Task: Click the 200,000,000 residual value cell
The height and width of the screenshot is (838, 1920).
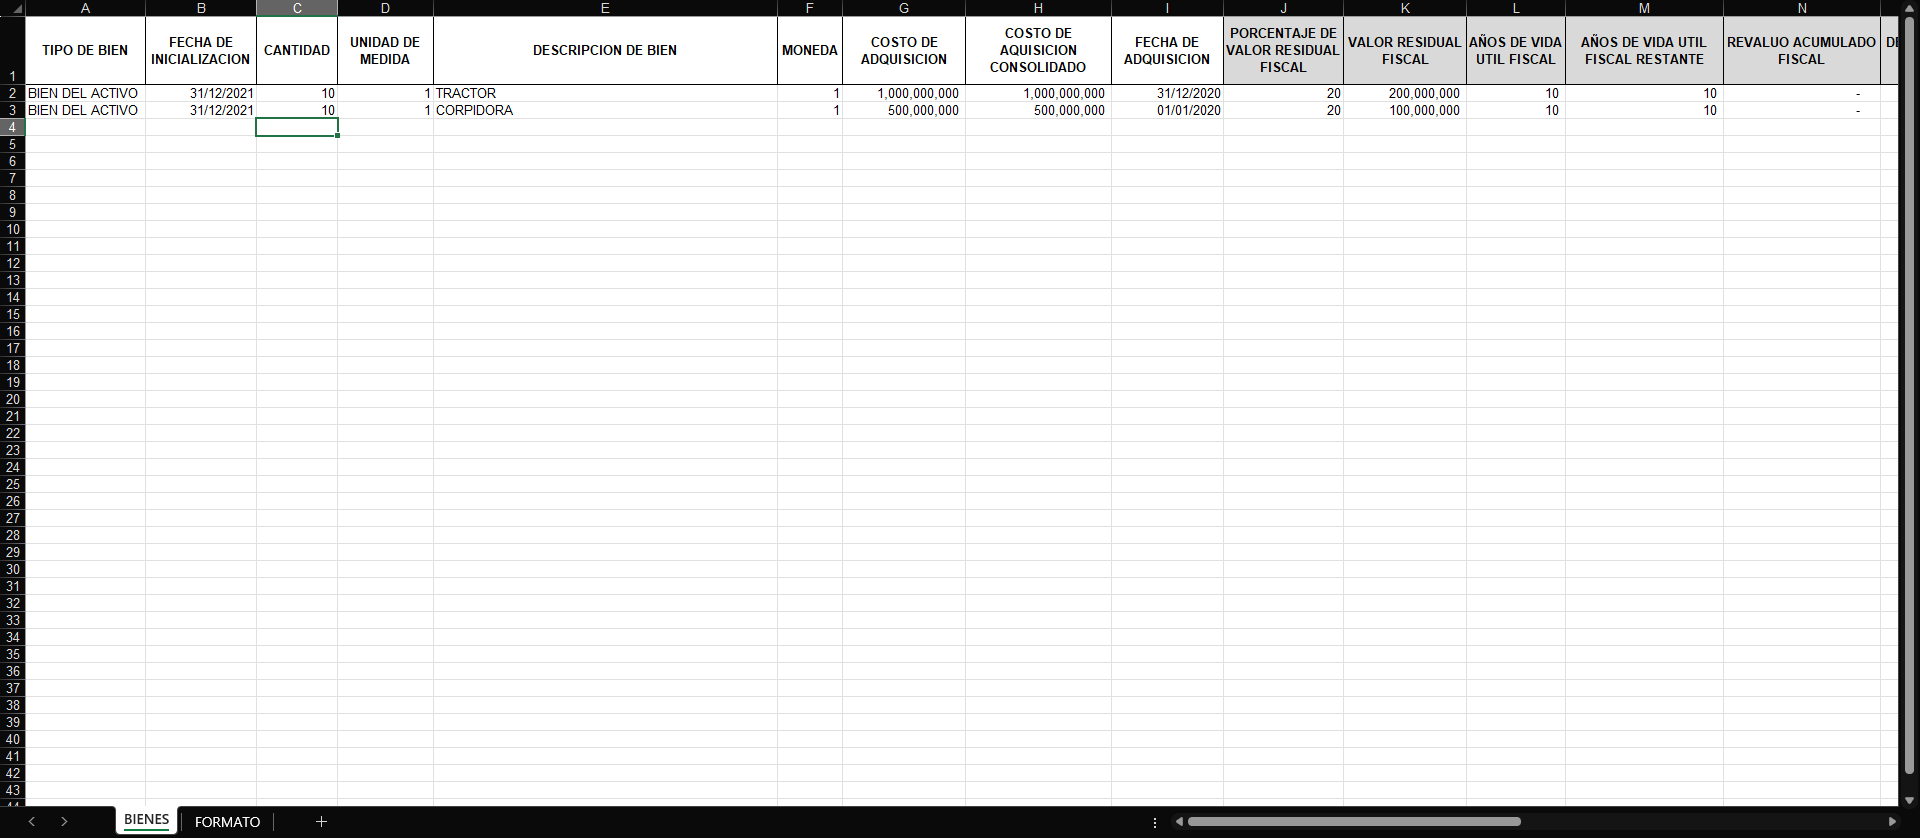Action: tap(1404, 94)
